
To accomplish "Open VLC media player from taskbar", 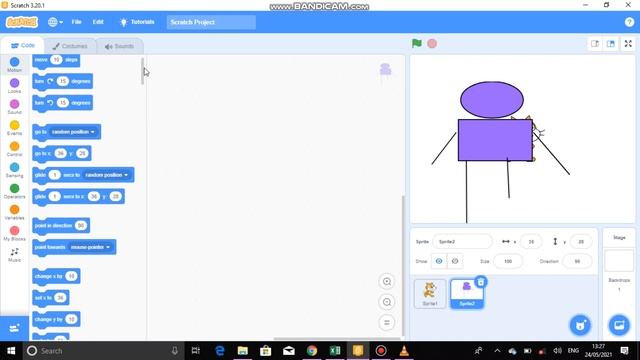I will pyautogui.click(x=404, y=351).
